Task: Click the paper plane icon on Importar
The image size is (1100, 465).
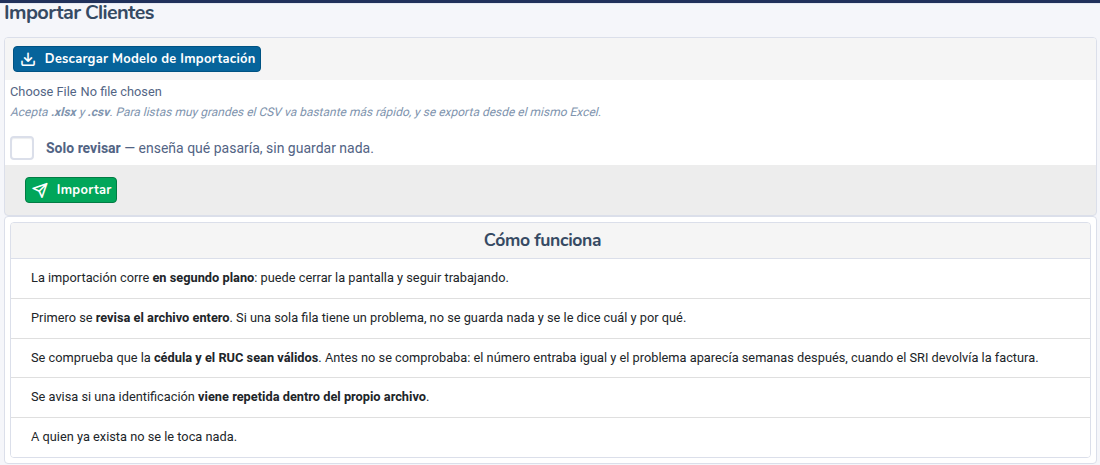Action: 41,190
